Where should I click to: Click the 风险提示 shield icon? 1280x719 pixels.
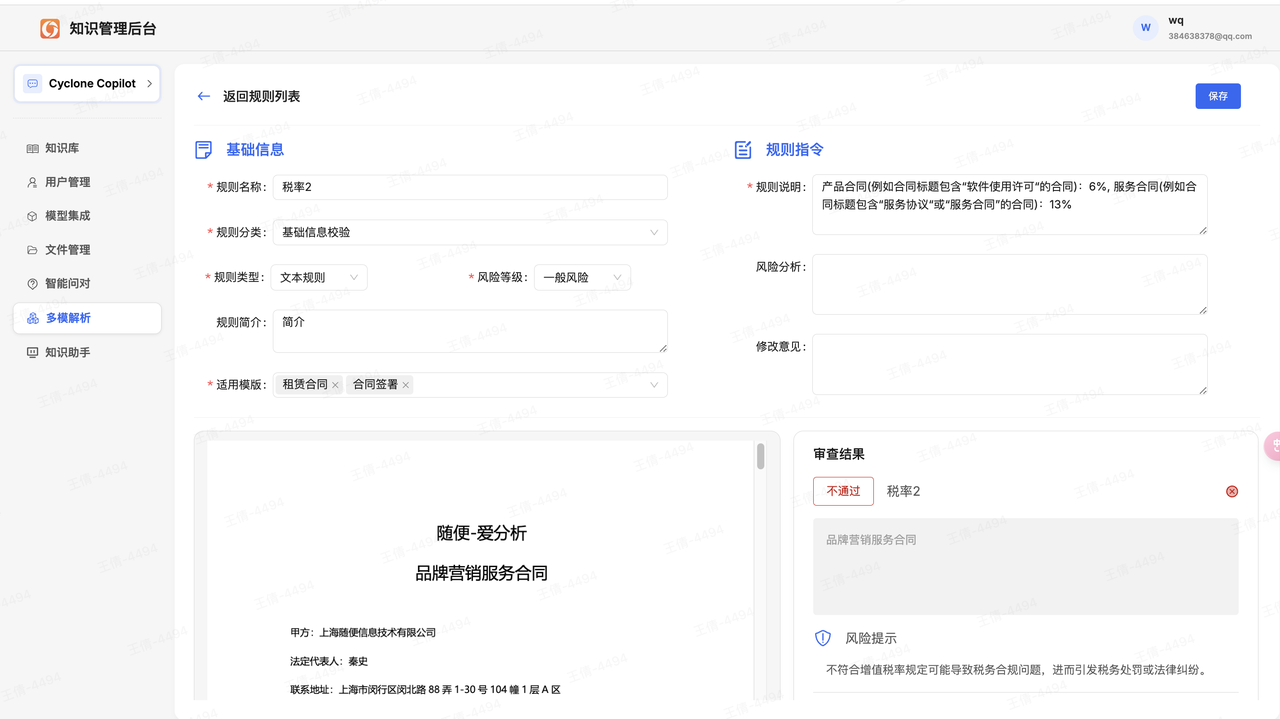(823, 638)
